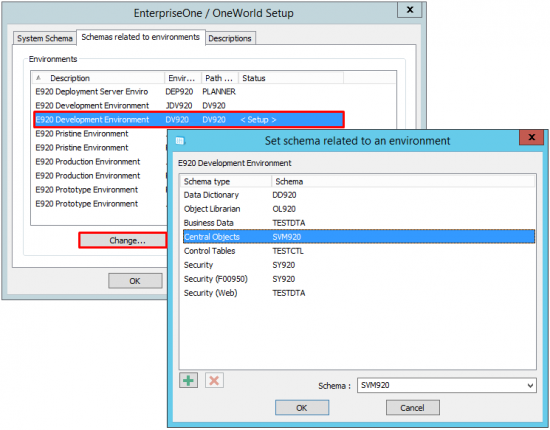Select the Object Librarian schema row
Screen dimensions: 550x430
click(359, 209)
